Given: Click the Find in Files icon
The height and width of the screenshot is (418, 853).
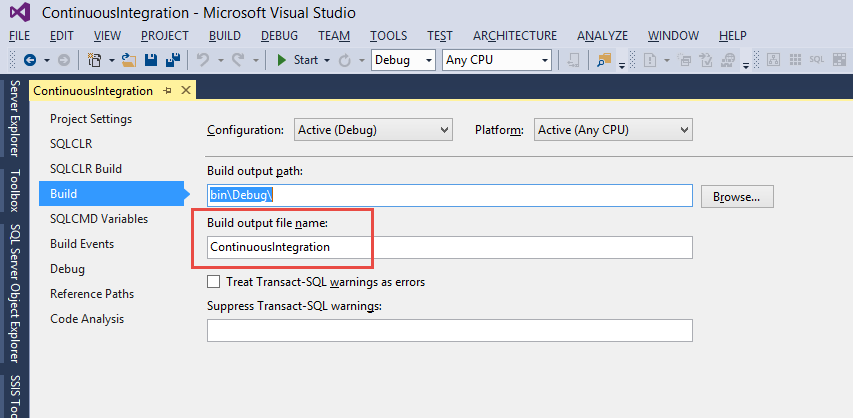Looking at the screenshot, I should [x=604, y=60].
